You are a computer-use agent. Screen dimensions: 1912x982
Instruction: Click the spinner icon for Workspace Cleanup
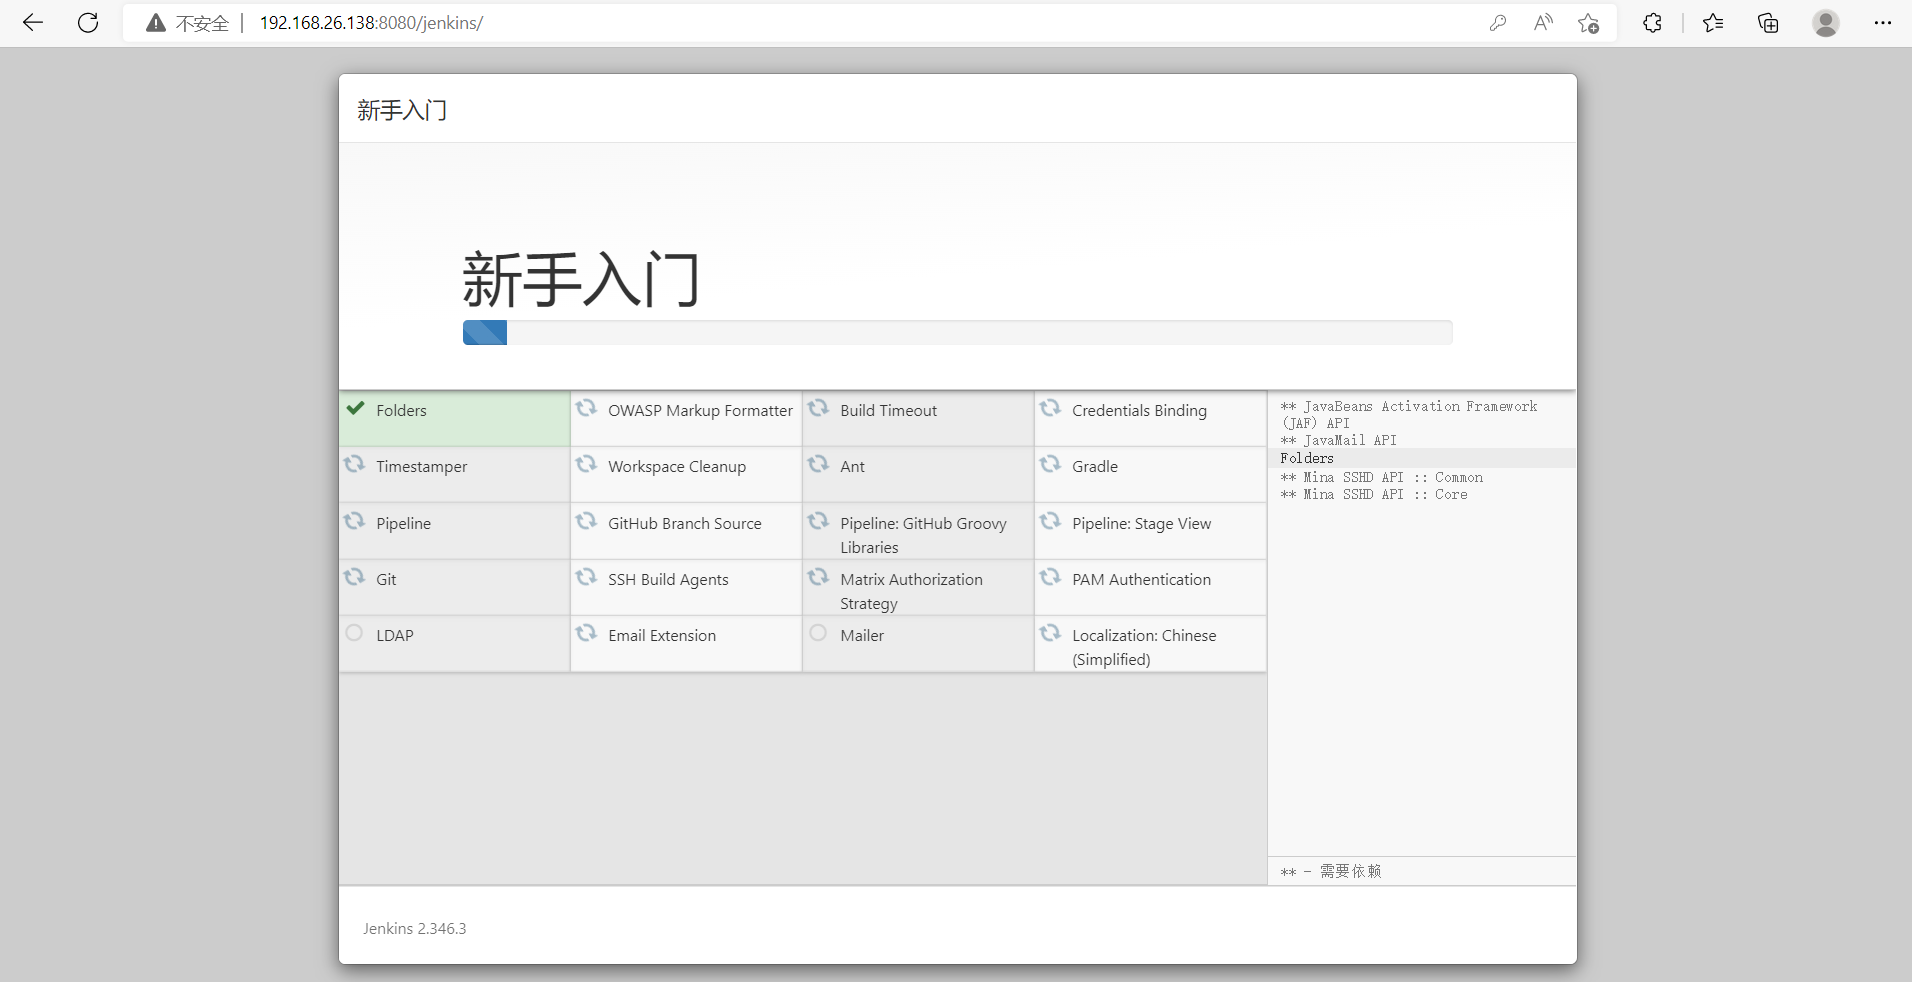pos(586,464)
